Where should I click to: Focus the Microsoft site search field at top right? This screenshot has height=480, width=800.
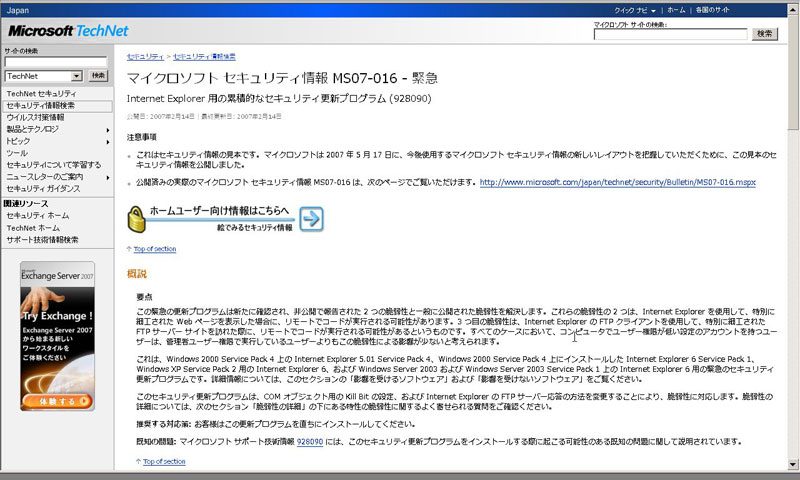(x=670, y=34)
